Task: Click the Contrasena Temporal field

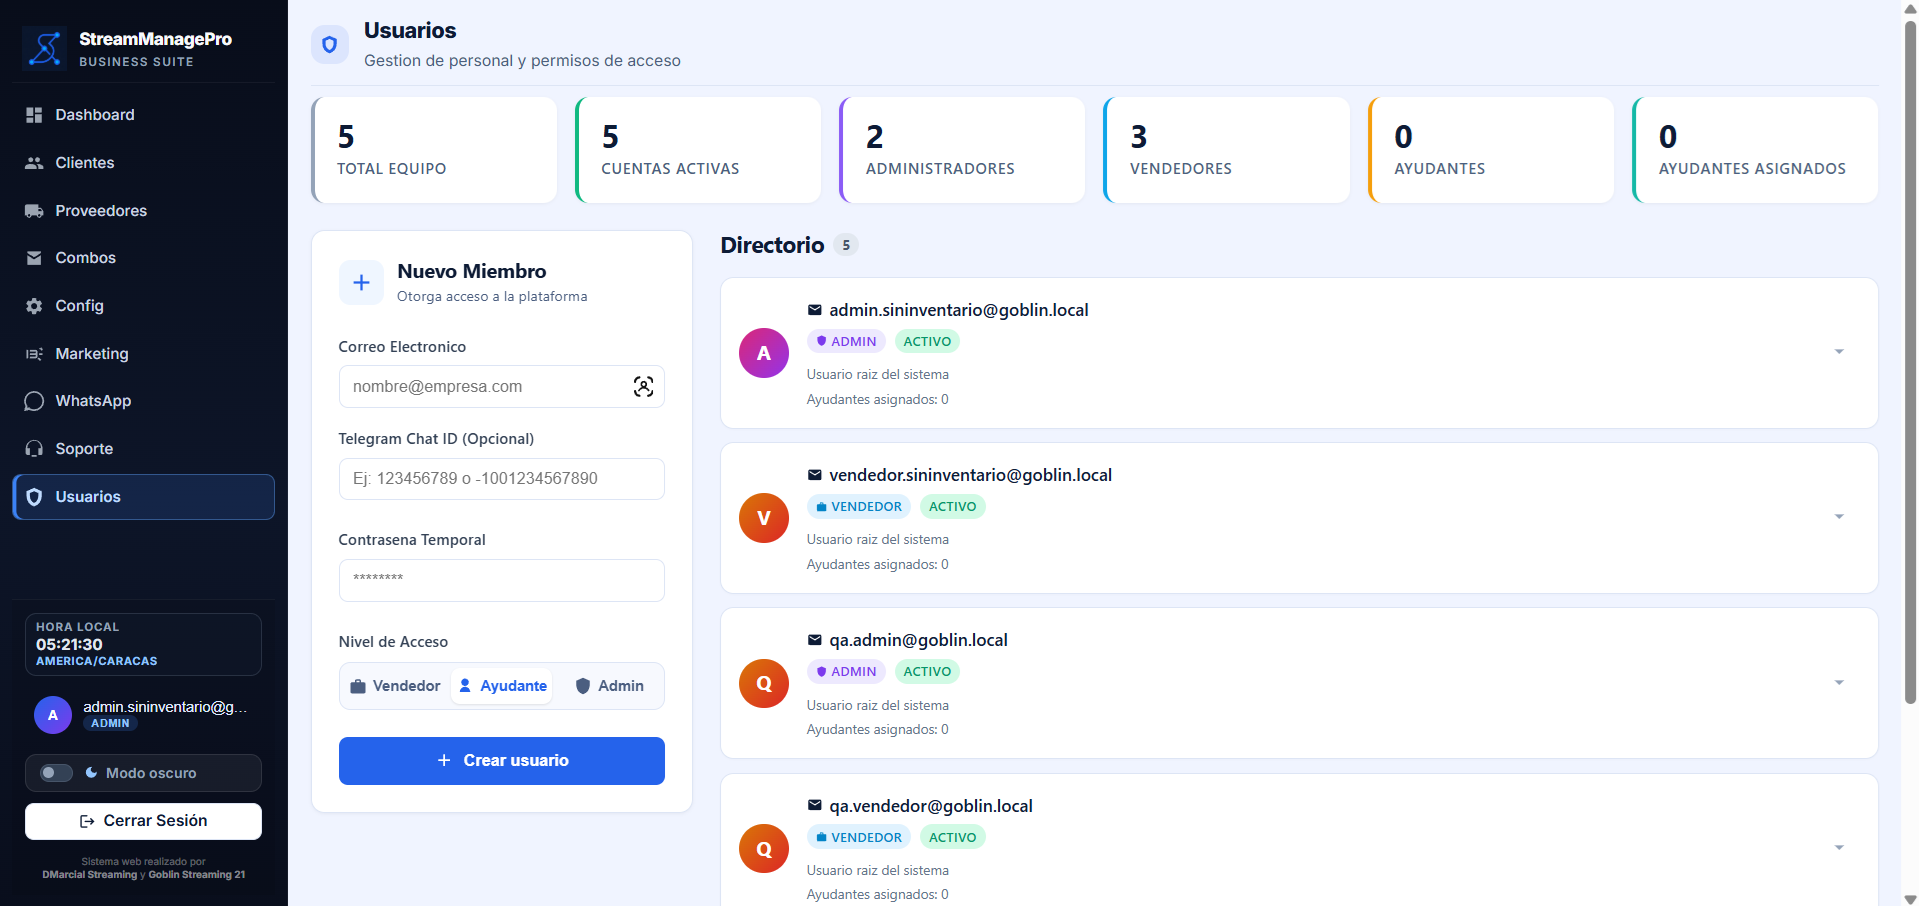Action: [x=502, y=580]
